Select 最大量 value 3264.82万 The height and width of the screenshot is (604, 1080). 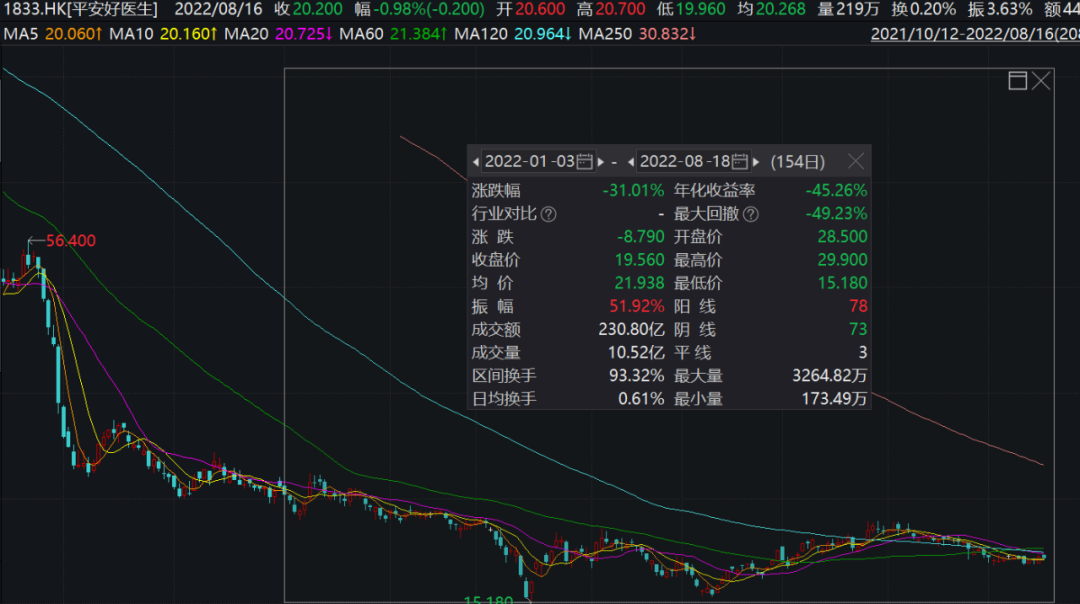[829, 376]
